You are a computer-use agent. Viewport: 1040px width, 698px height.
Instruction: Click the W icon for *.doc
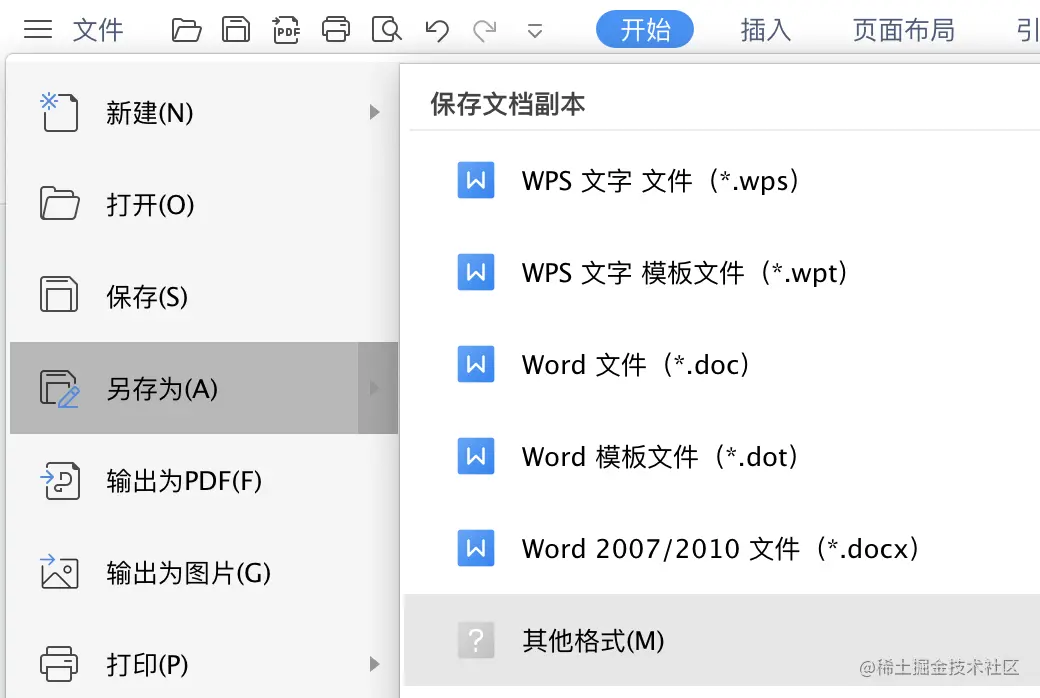point(476,364)
